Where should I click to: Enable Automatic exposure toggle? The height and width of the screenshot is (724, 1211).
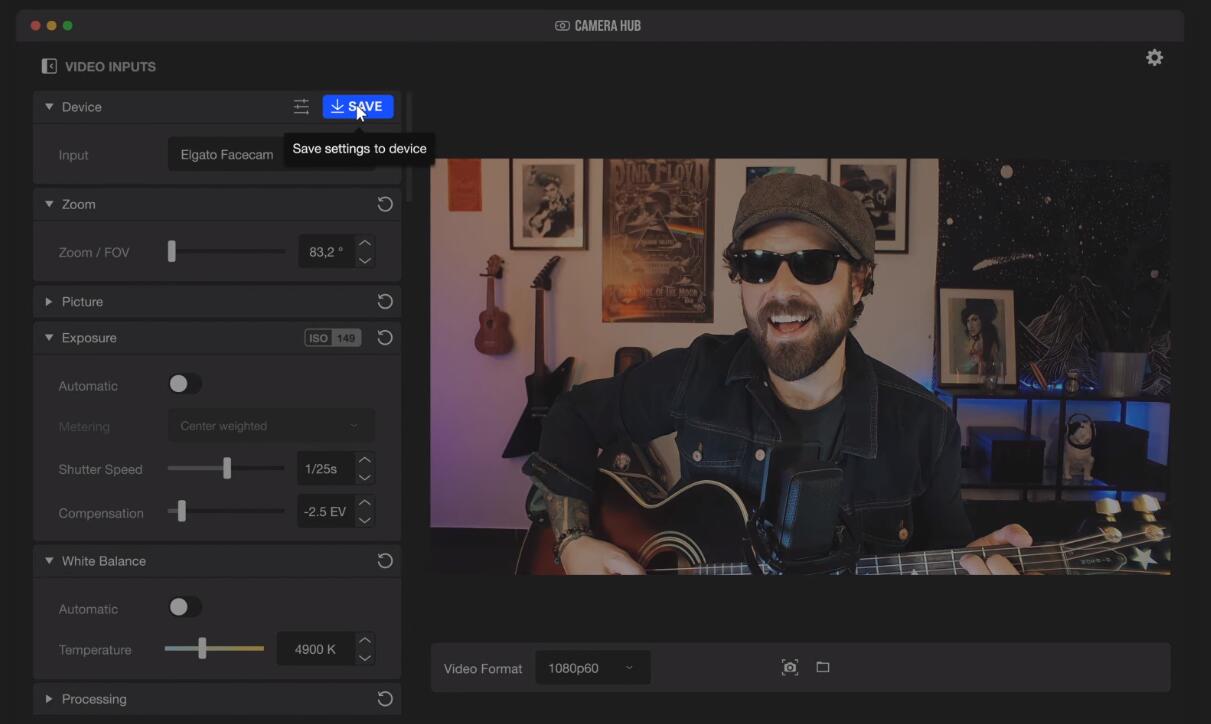(x=184, y=384)
